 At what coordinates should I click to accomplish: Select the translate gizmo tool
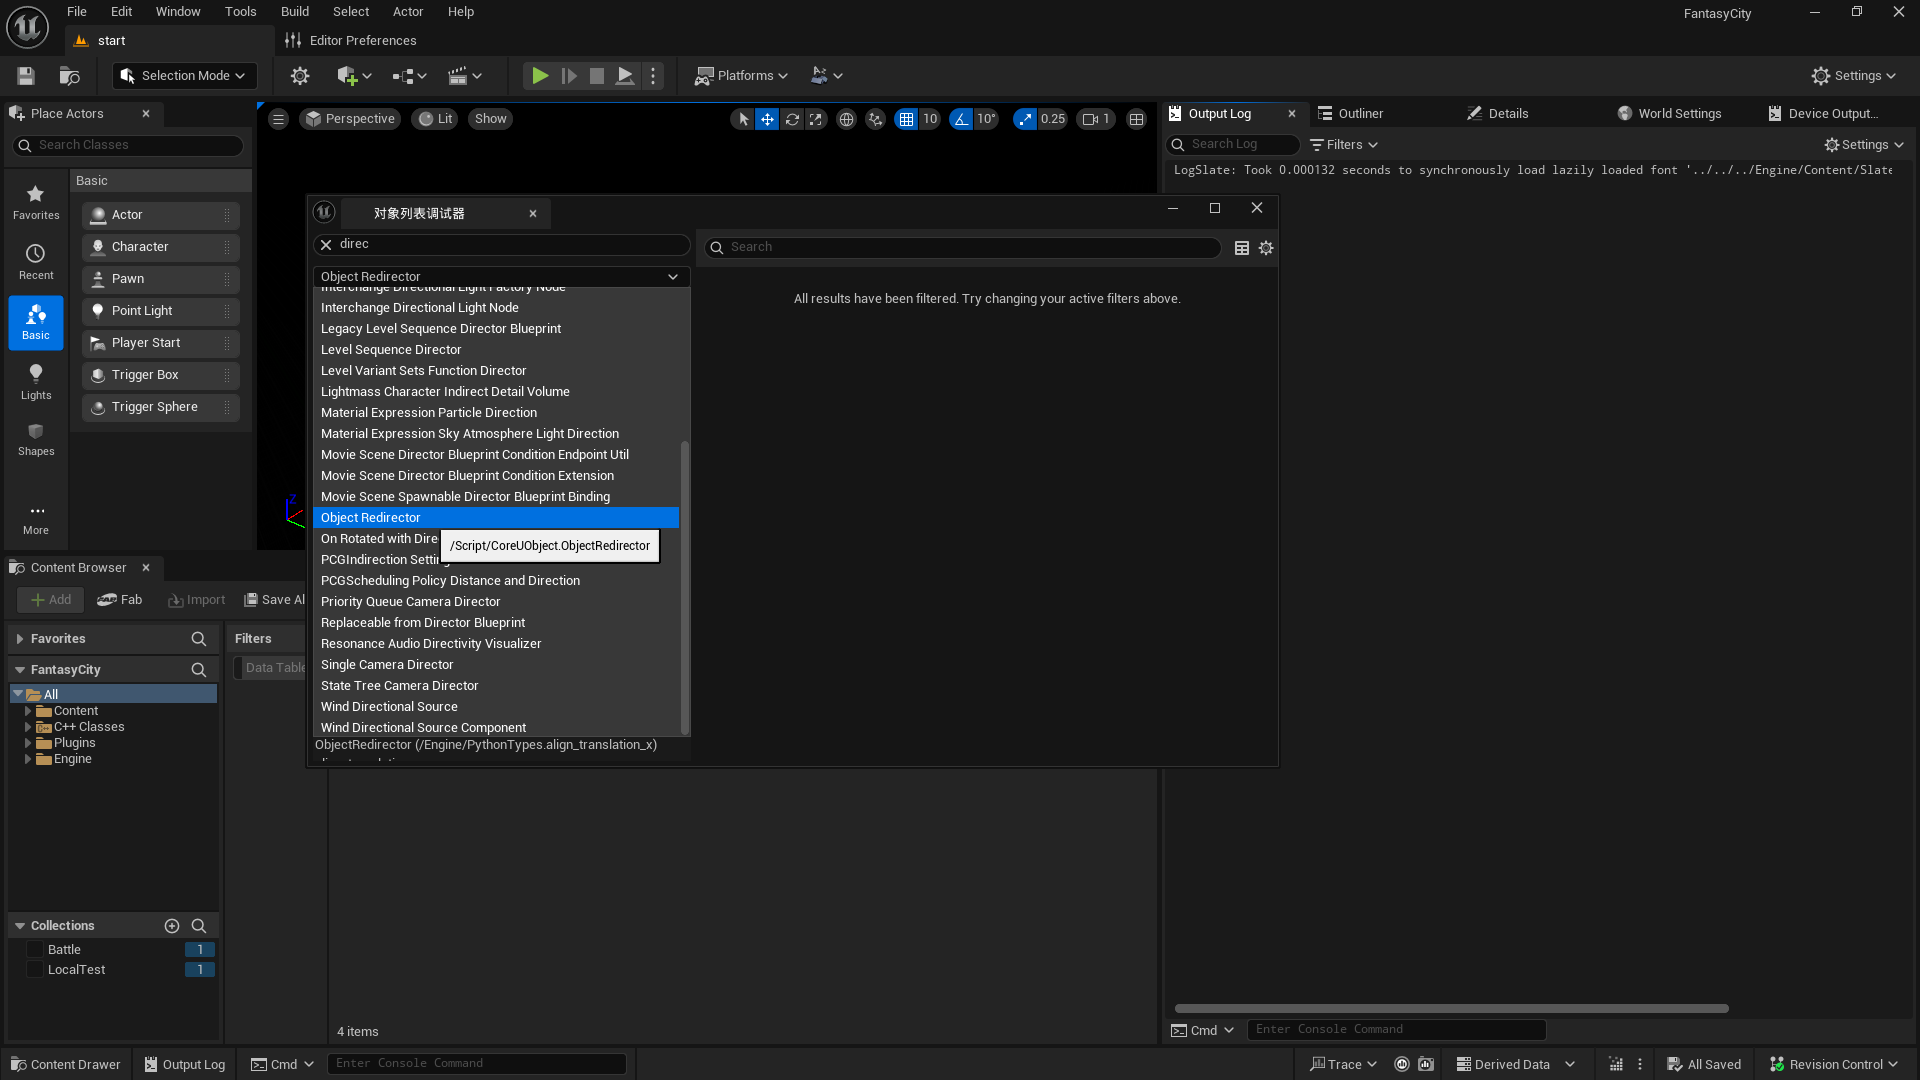(767, 119)
